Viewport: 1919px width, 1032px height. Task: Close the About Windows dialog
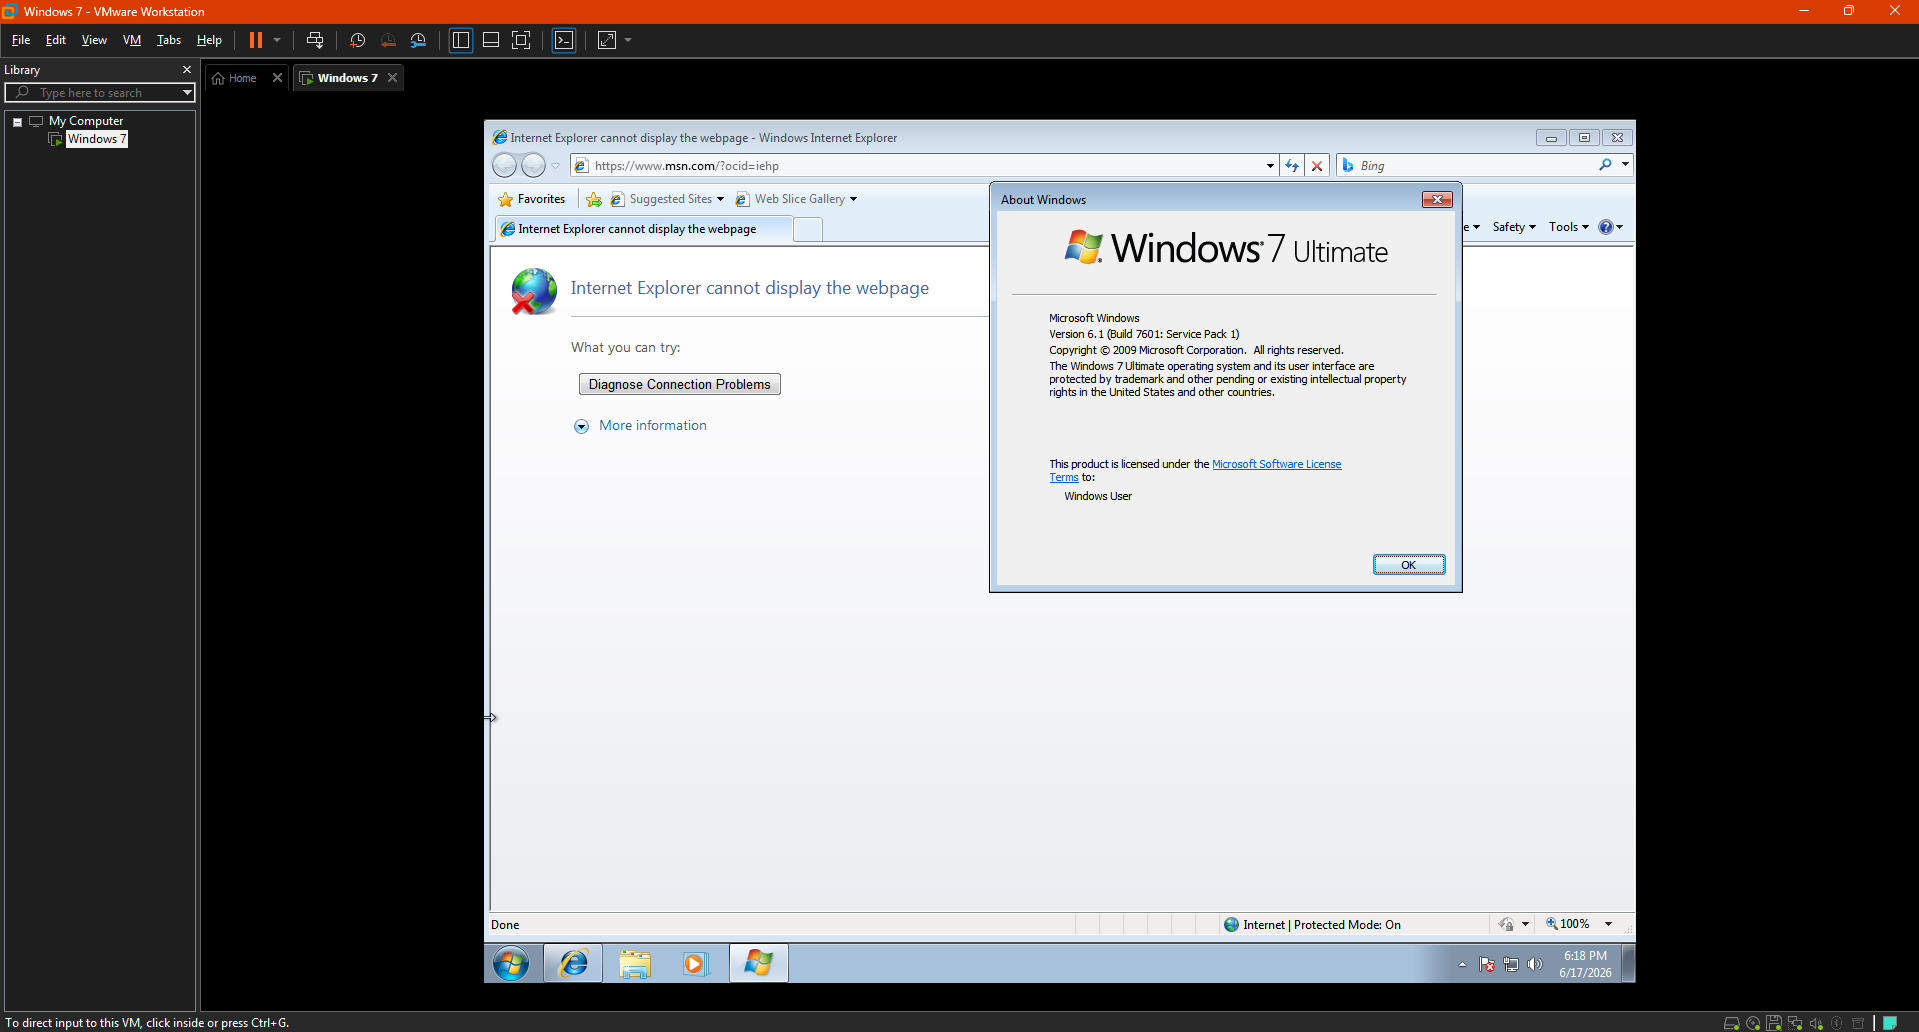1438,200
